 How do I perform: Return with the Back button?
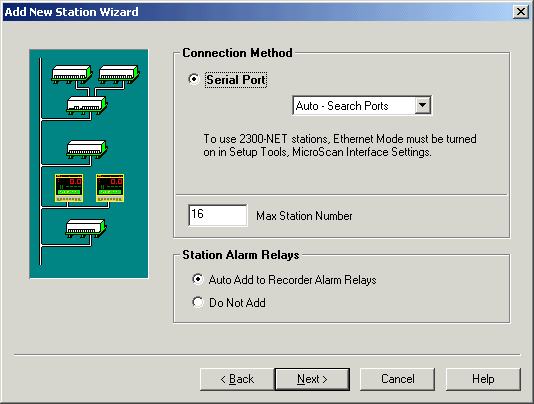coord(237,379)
